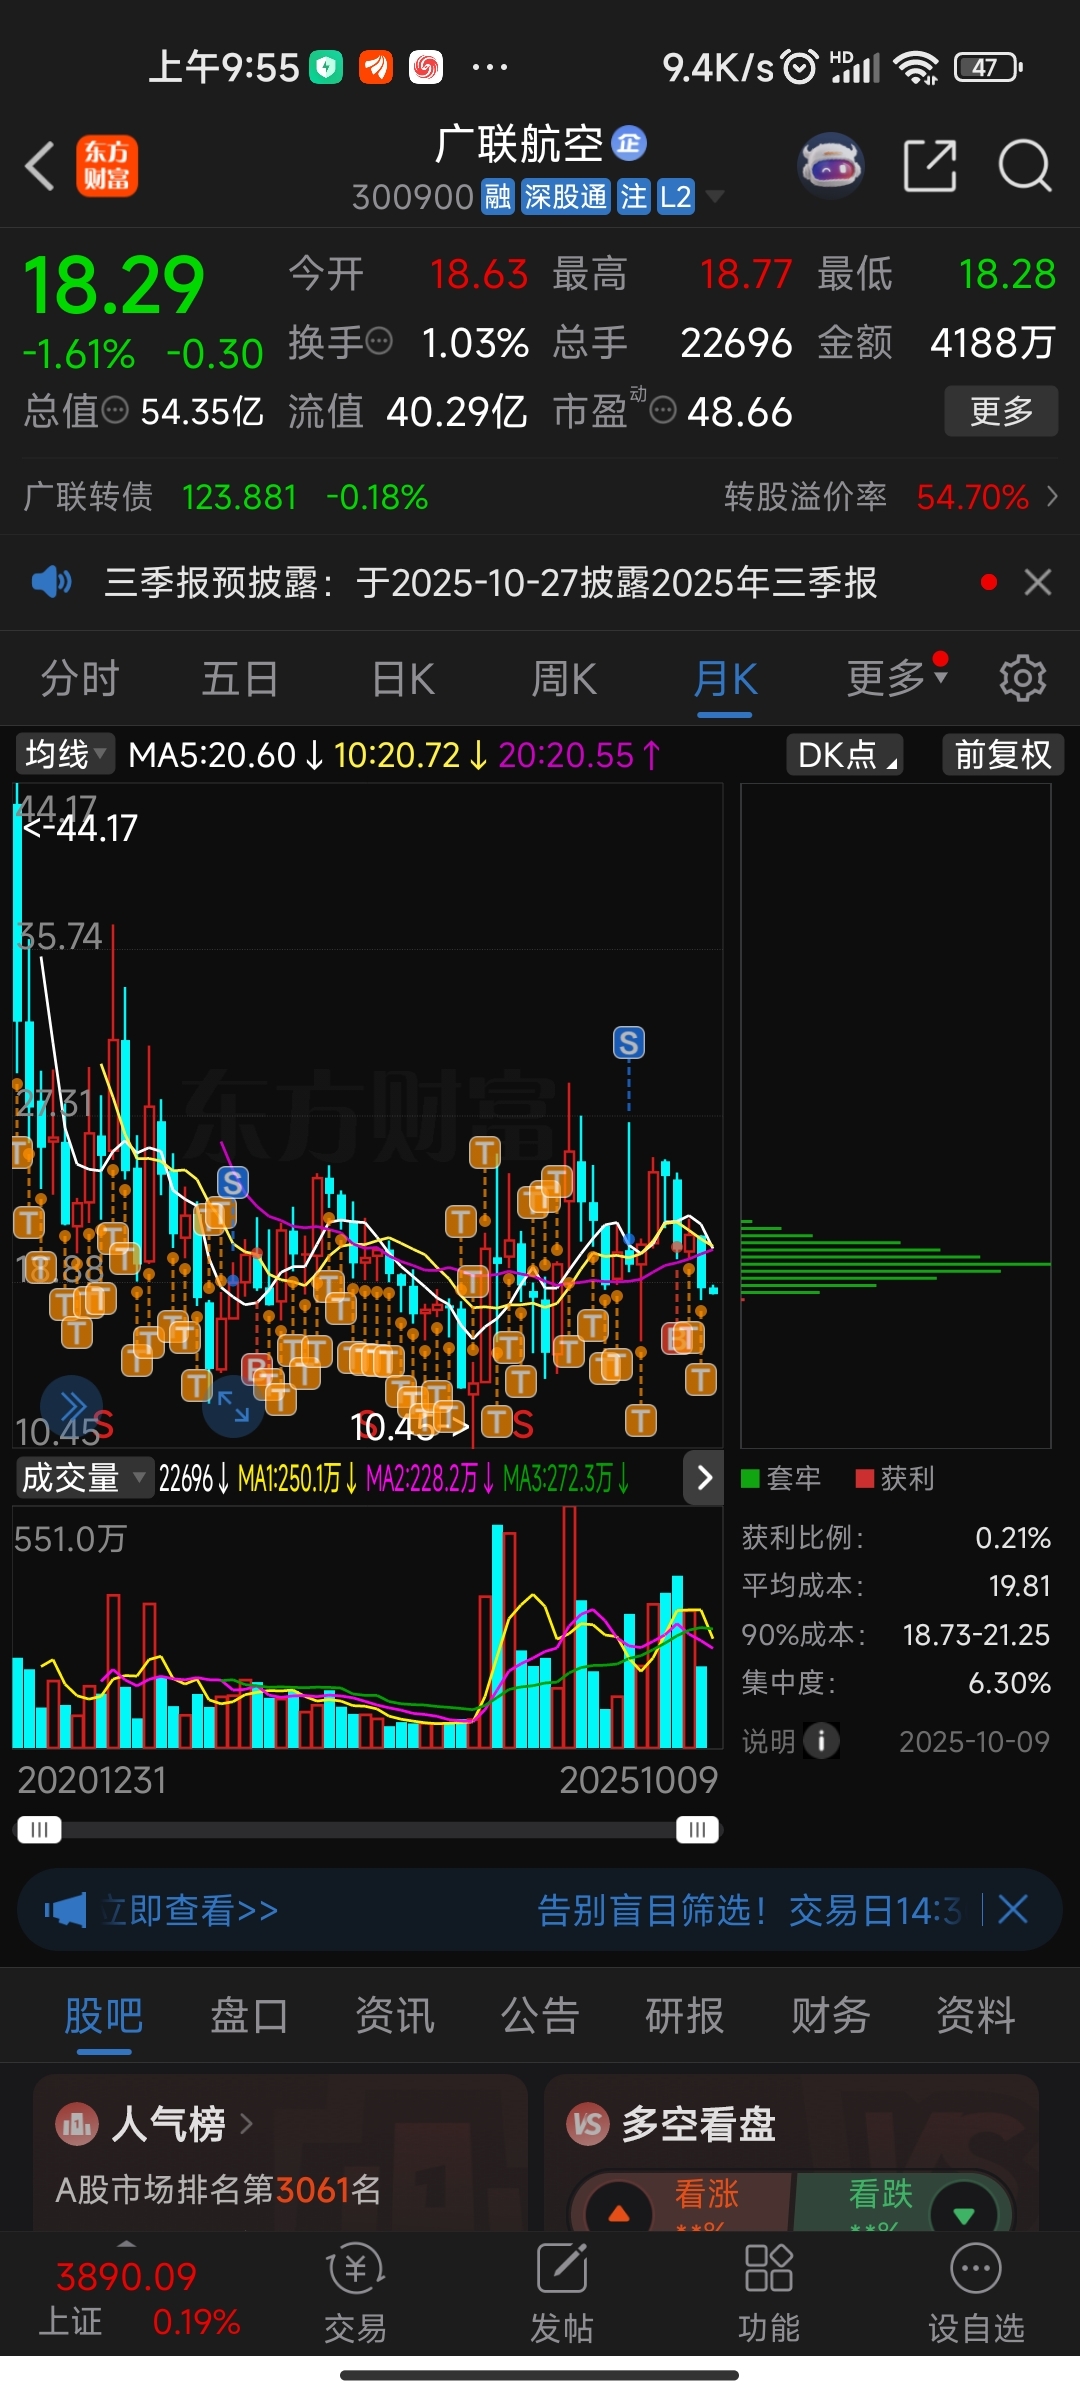Vote 看涨 in 多空看盘
The height and width of the screenshot is (2400, 1080).
pyautogui.click(x=680, y=2202)
